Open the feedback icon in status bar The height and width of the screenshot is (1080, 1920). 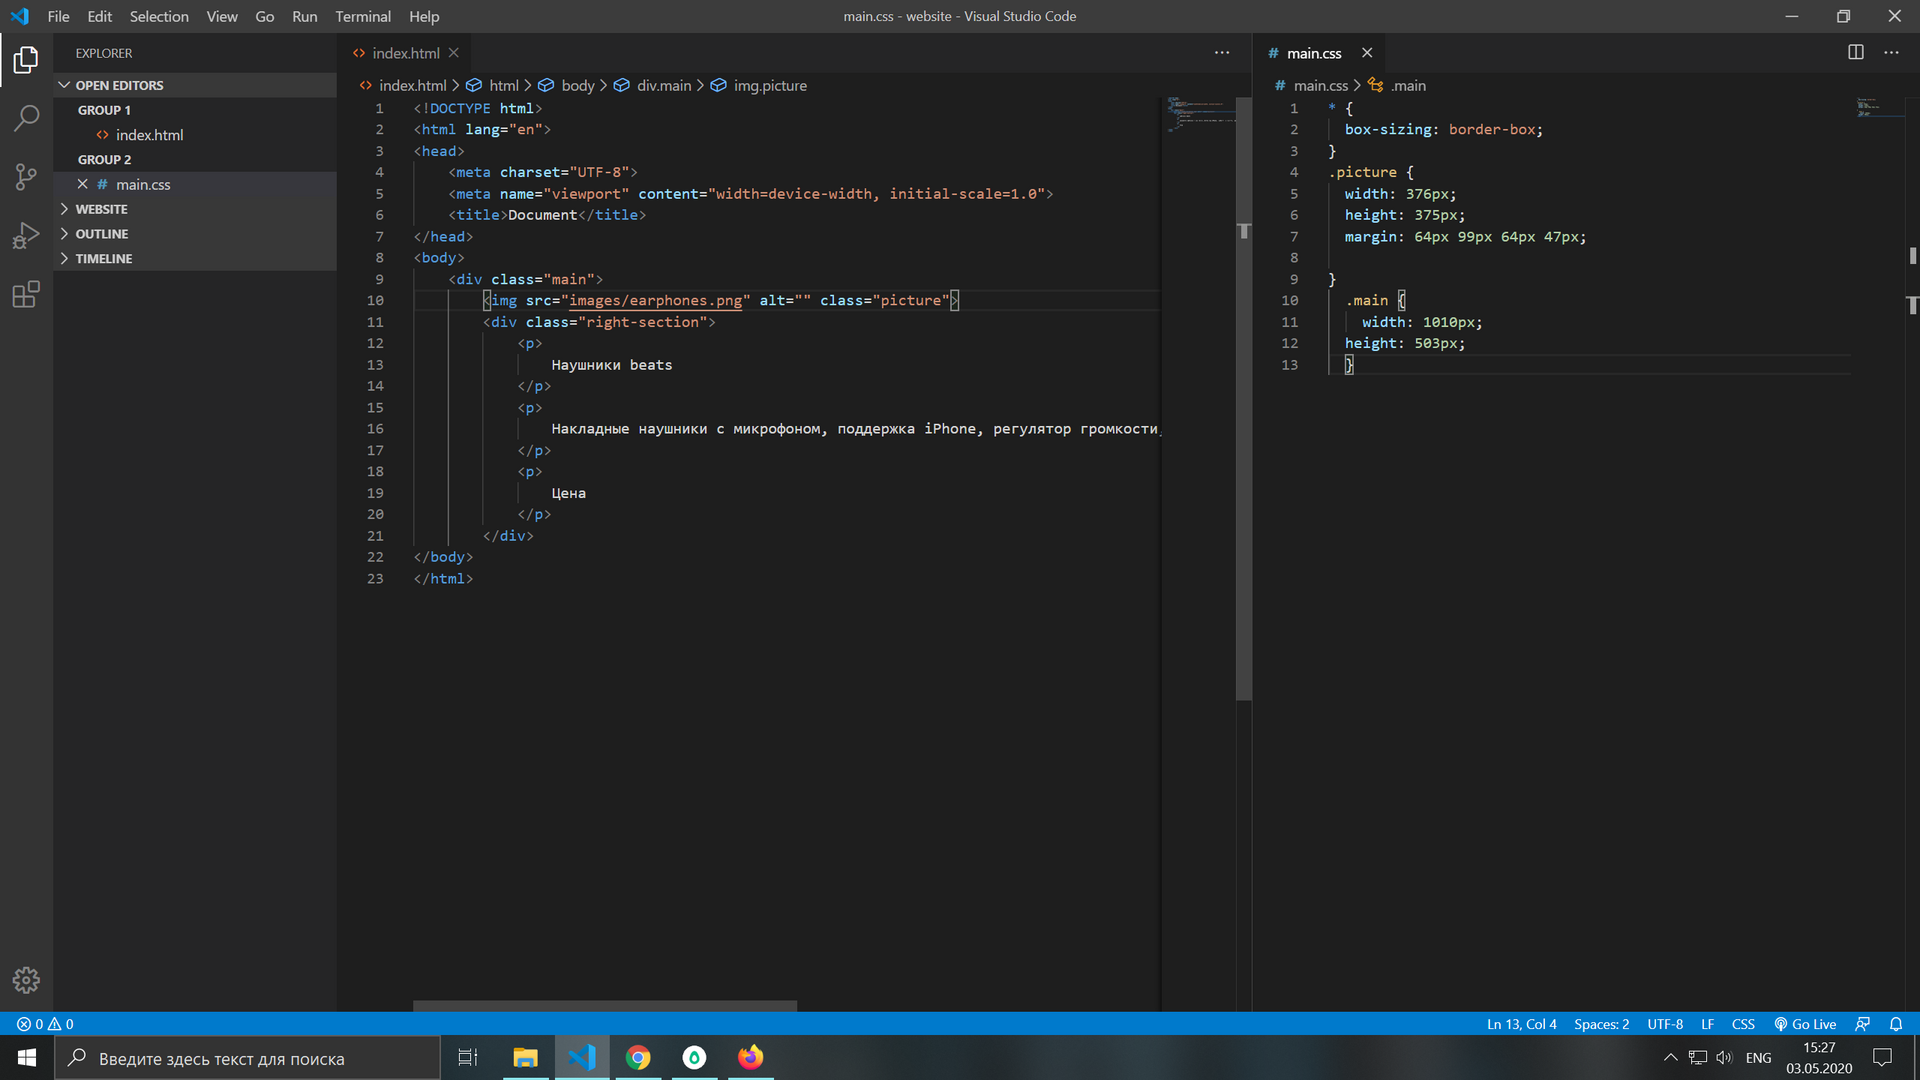(1862, 1024)
